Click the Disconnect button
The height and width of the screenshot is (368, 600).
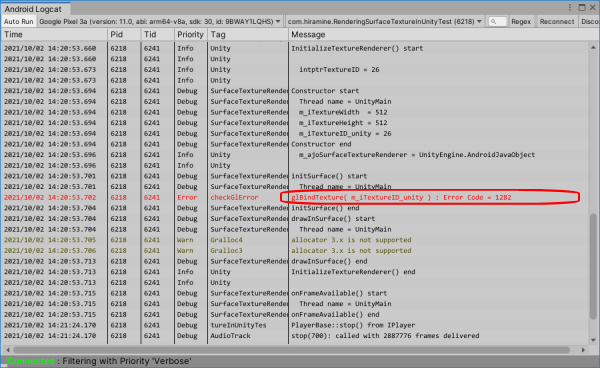(590, 21)
